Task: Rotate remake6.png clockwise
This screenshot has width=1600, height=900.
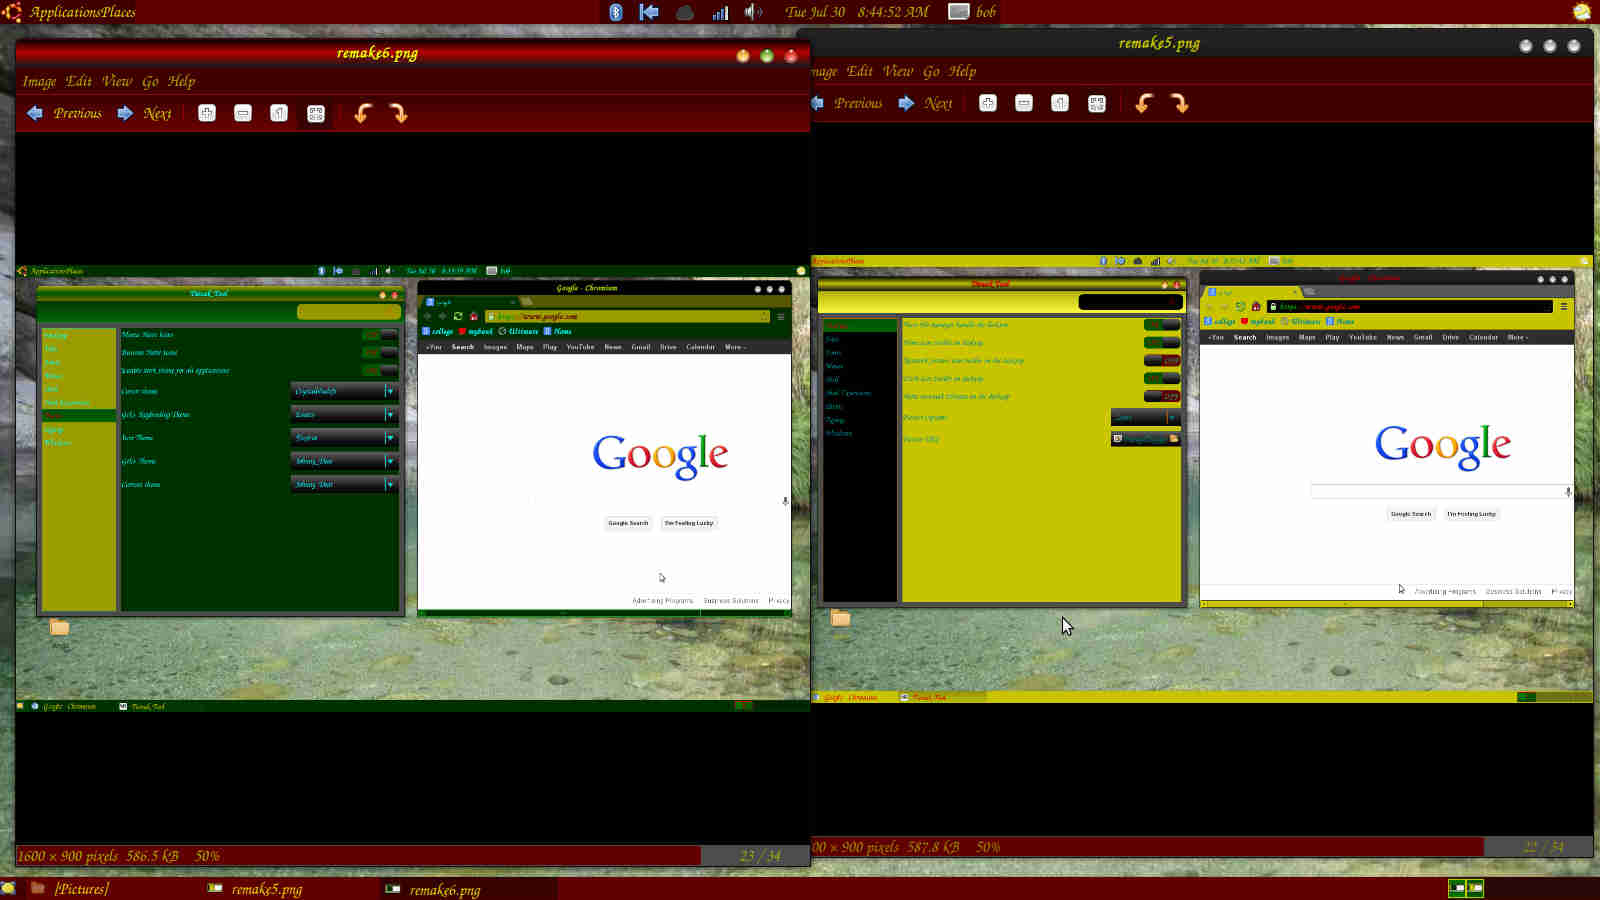Action: (x=398, y=114)
